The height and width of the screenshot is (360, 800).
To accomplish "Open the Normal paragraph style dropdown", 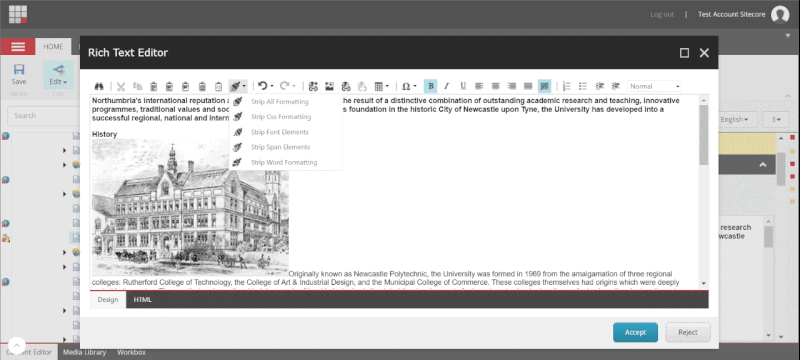I will click(x=655, y=86).
